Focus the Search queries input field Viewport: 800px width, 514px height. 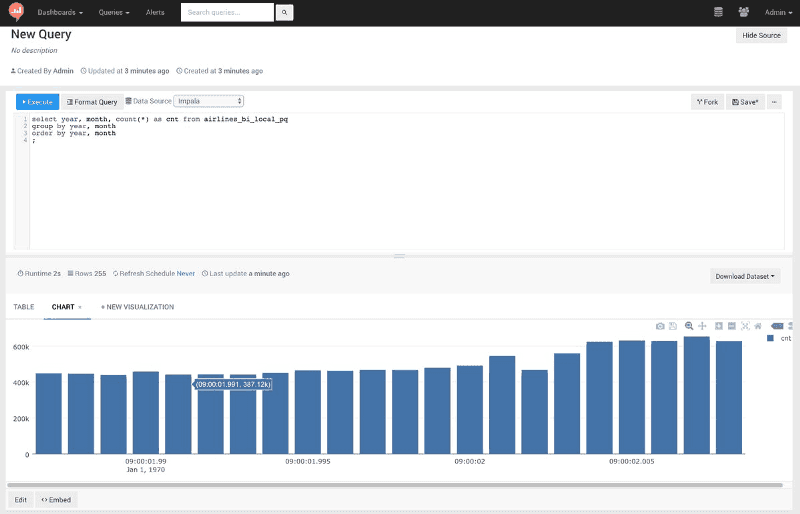tap(227, 13)
